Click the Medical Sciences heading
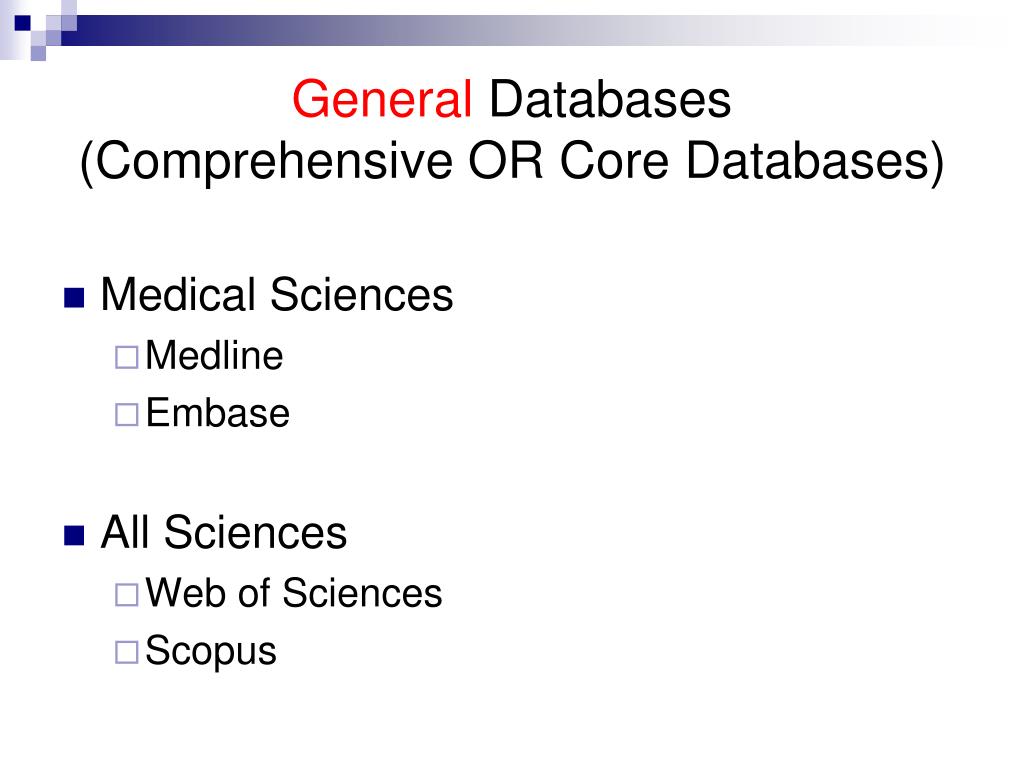This screenshot has height=768, width=1024. [276, 295]
